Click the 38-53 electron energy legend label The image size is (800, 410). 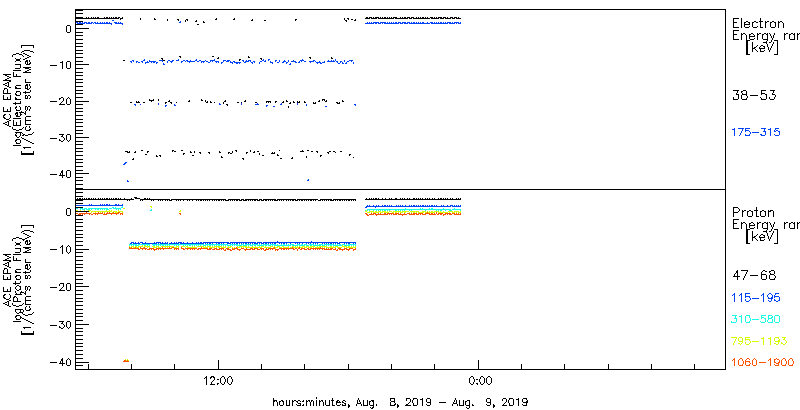pyautogui.click(x=754, y=95)
